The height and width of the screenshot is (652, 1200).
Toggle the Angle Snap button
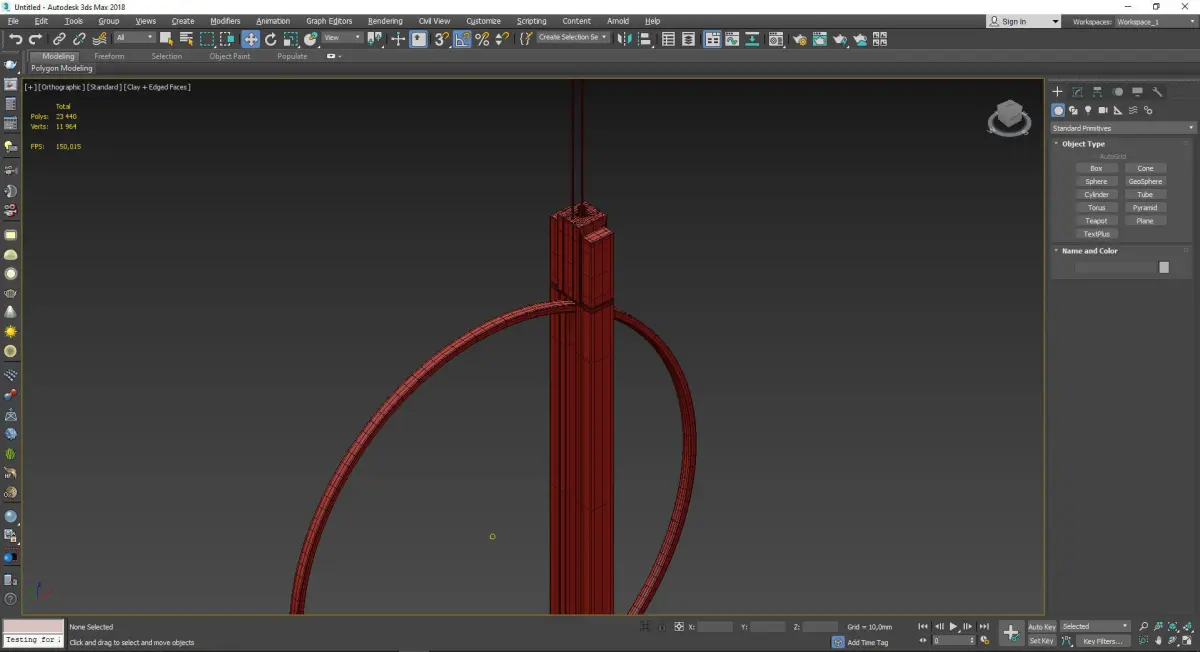pos(462,39)
